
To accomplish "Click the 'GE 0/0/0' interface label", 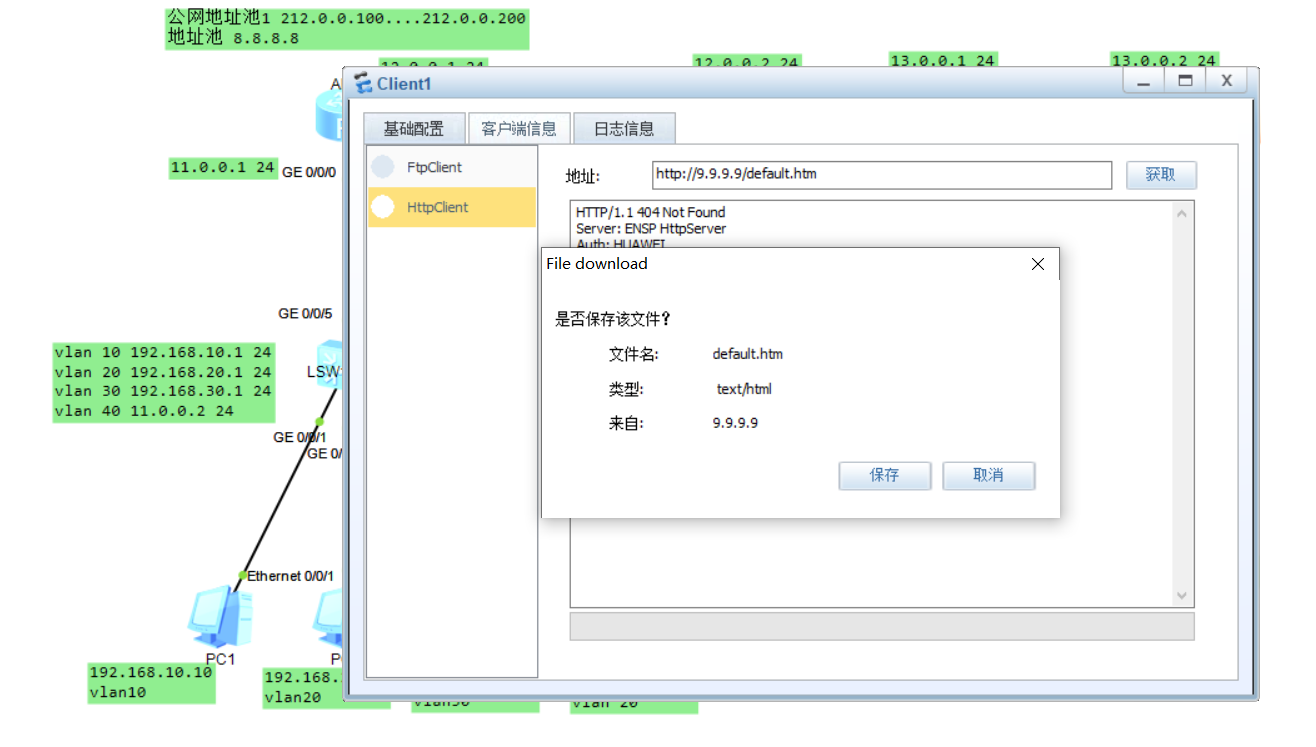I will 309,172.
